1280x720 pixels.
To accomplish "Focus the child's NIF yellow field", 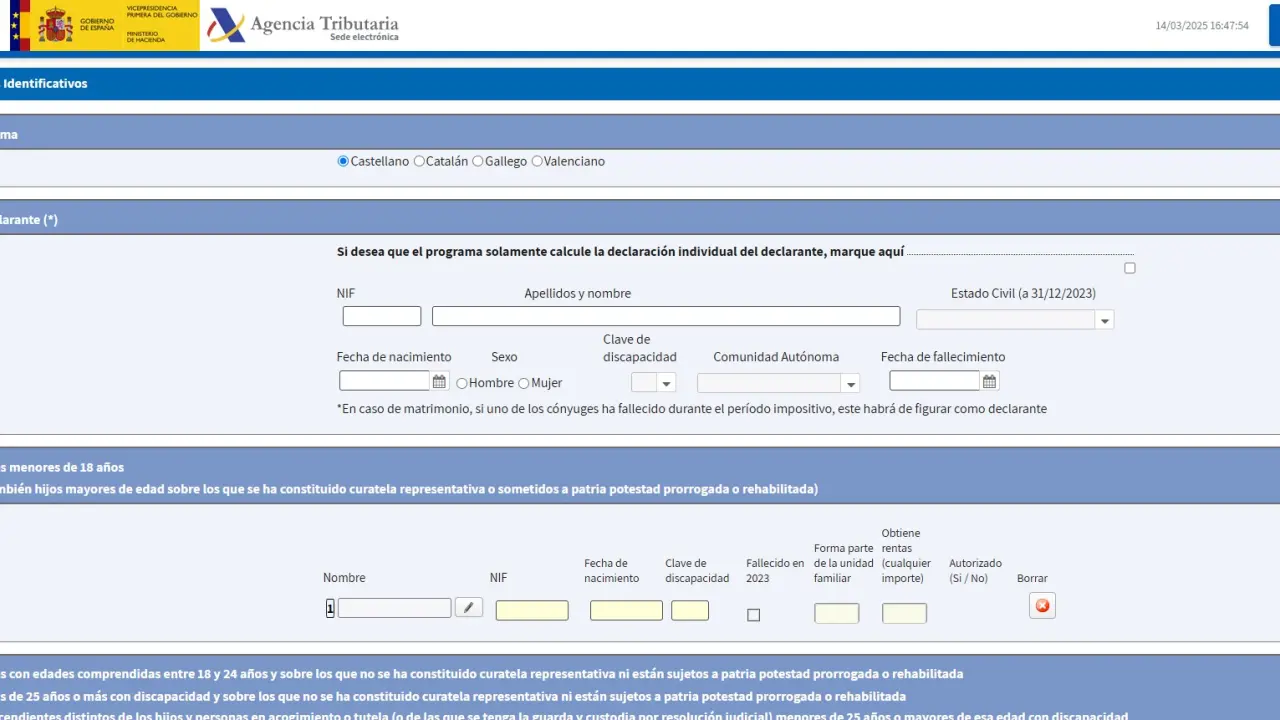I will [x=532, y=610].
